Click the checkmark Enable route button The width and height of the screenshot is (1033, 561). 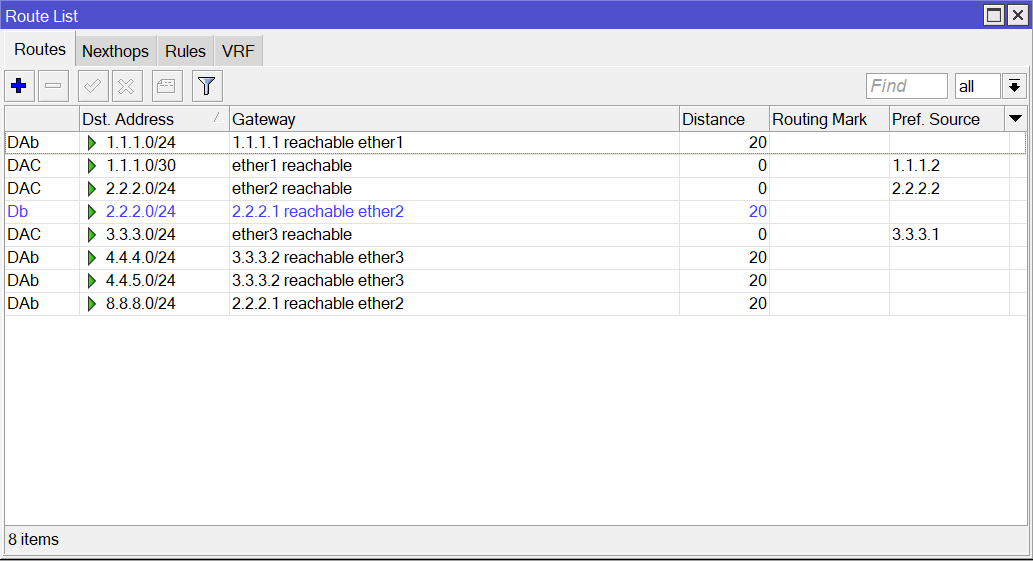(93, 86)
